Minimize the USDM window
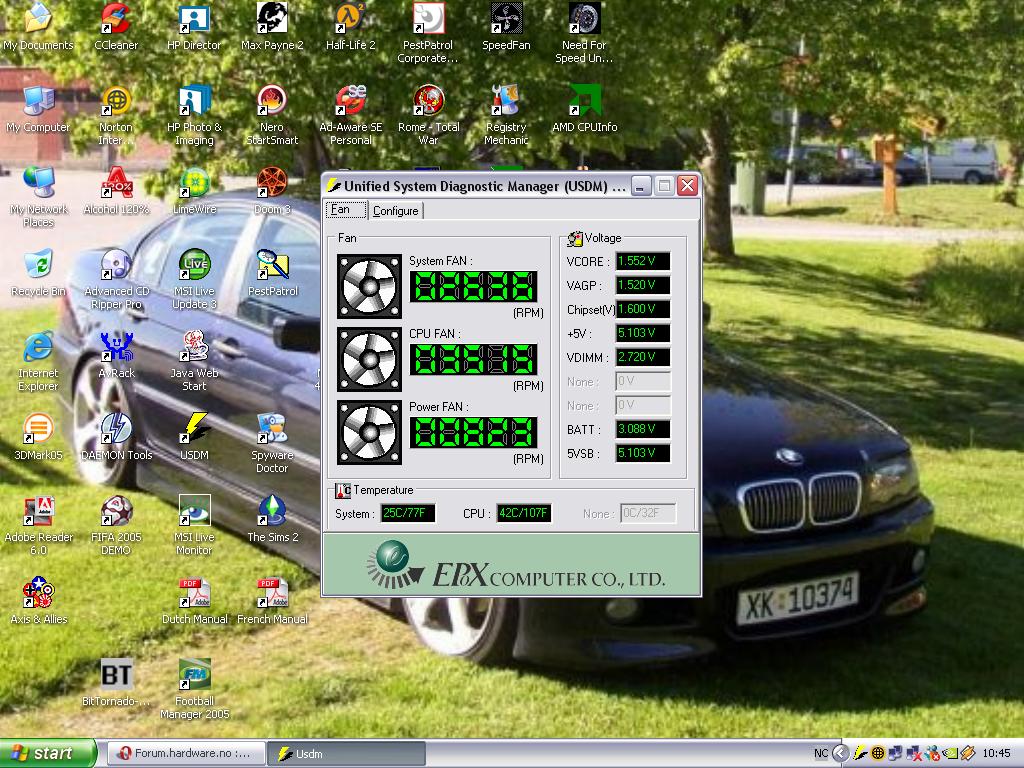The width and height of the screenshot is (1024, 768). click(x=641, y=186)
